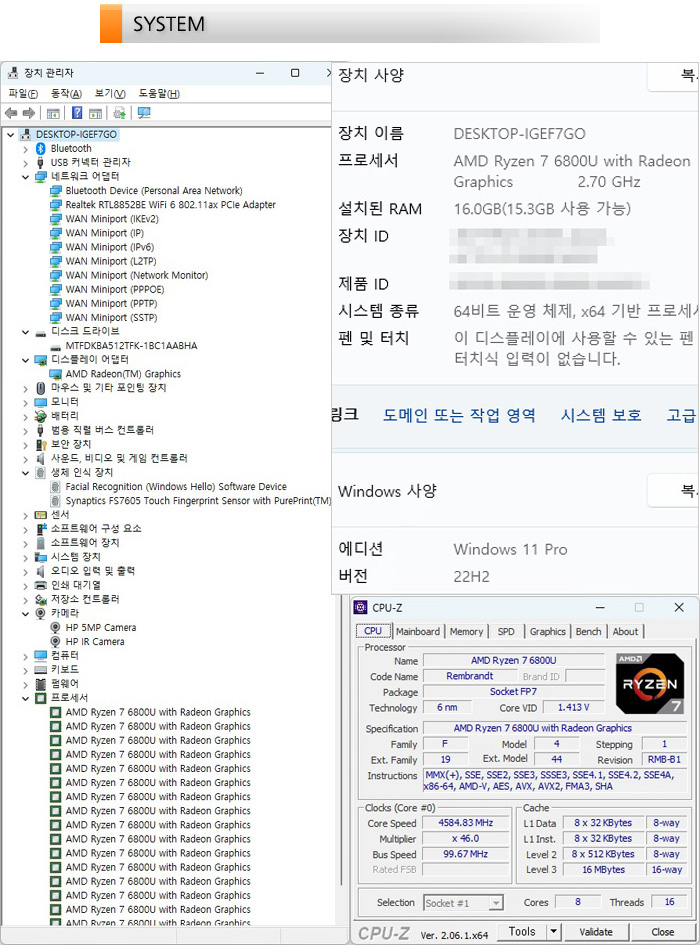Click the Close button in CPU-Z
700x950 pixels.
(662, 932)
